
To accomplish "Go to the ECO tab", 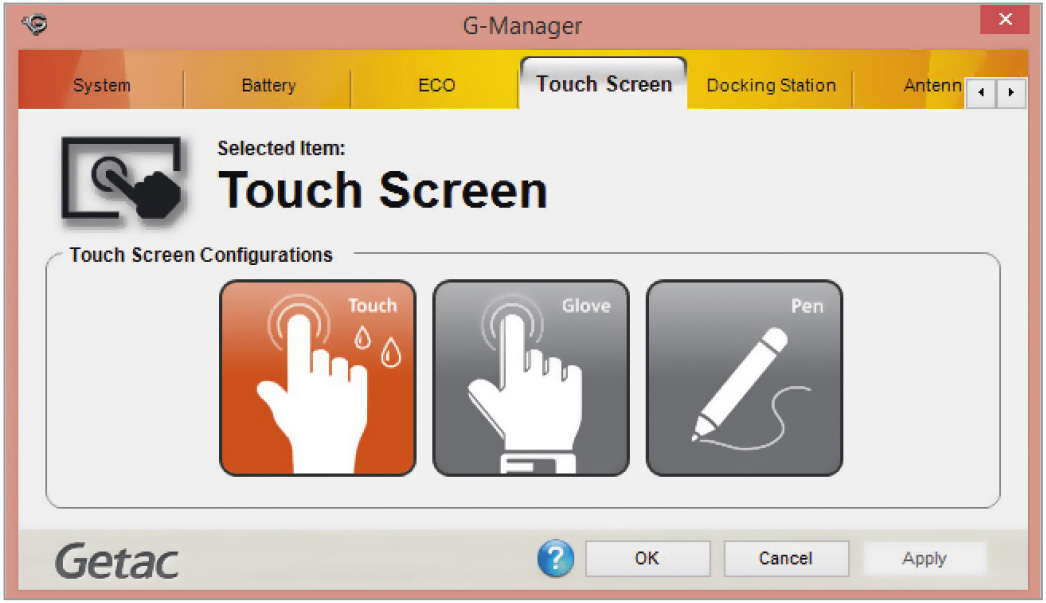I will tap(436, 85).
